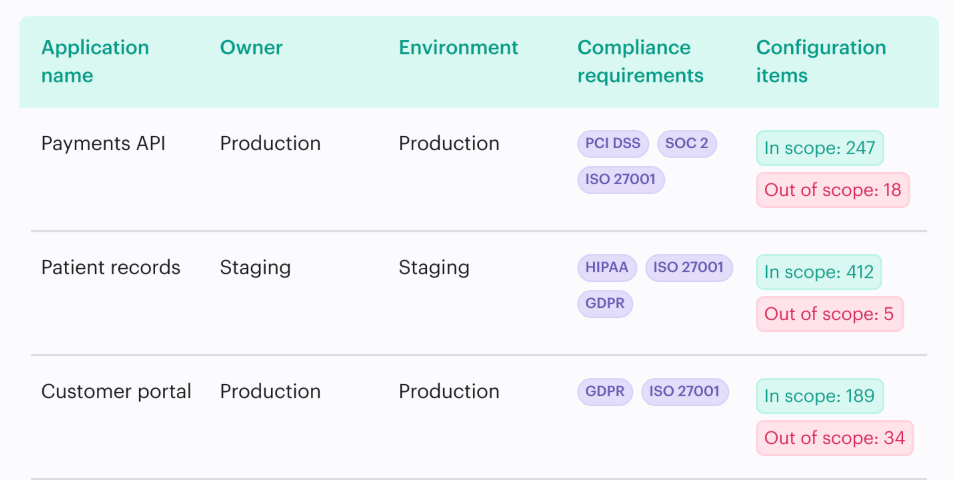Click the Environment column header

458,47
